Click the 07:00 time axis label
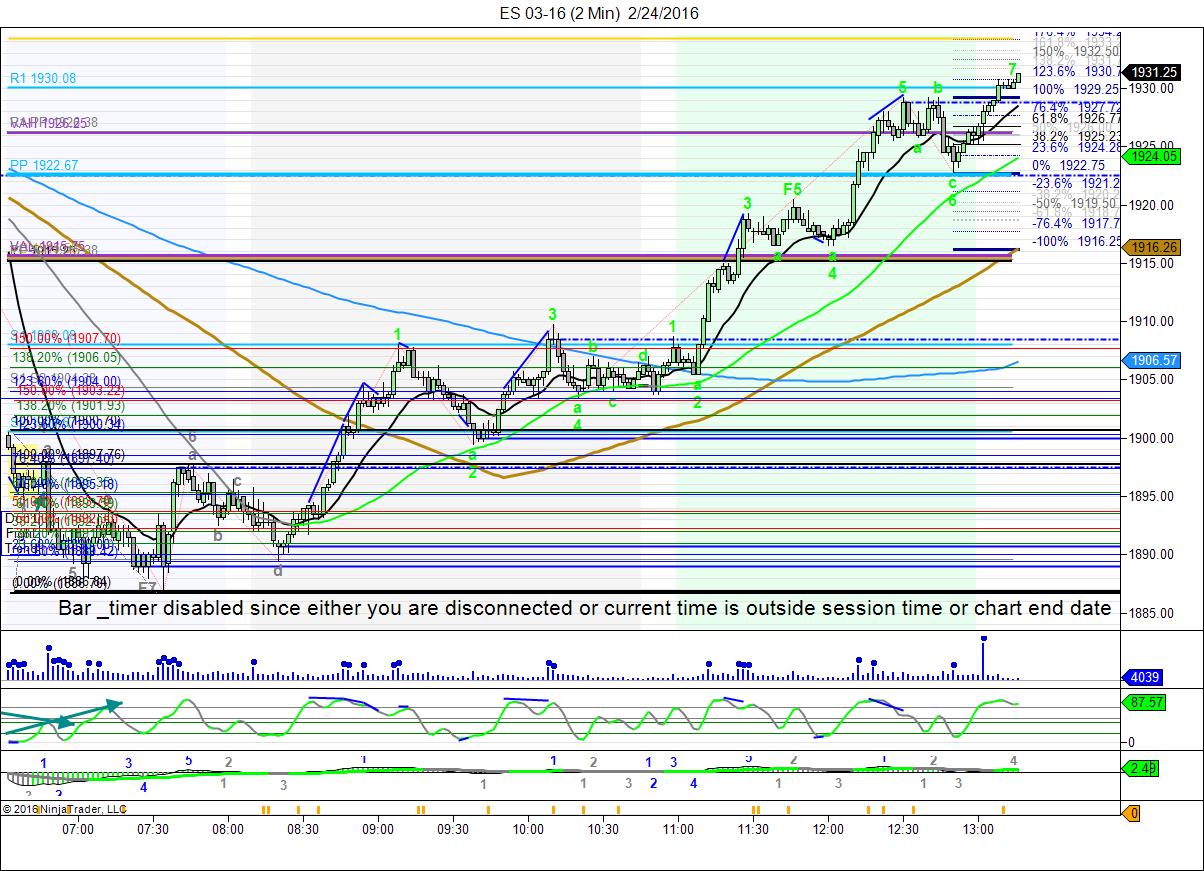This screenshot has width=1204, height=871. [x=78, y=829]
